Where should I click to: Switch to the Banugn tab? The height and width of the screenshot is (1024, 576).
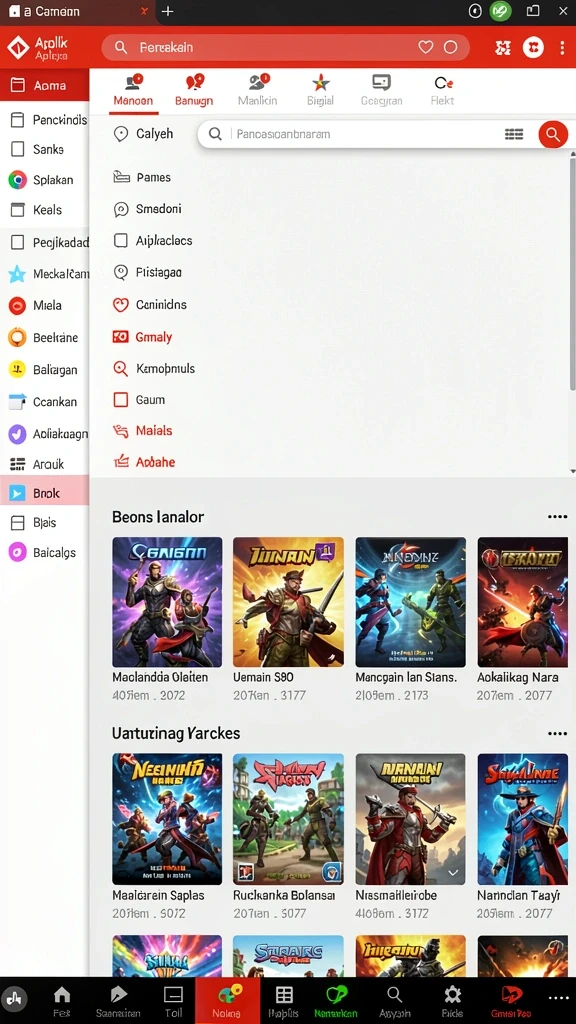coord(194,90)
